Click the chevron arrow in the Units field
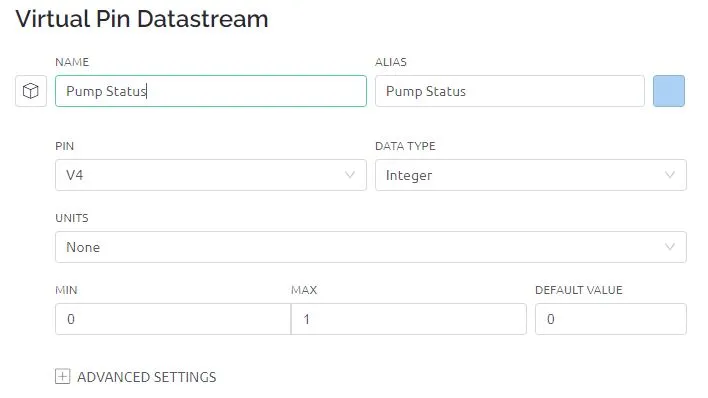The height and width of the screenshot is (398, 708). [670, 247]
